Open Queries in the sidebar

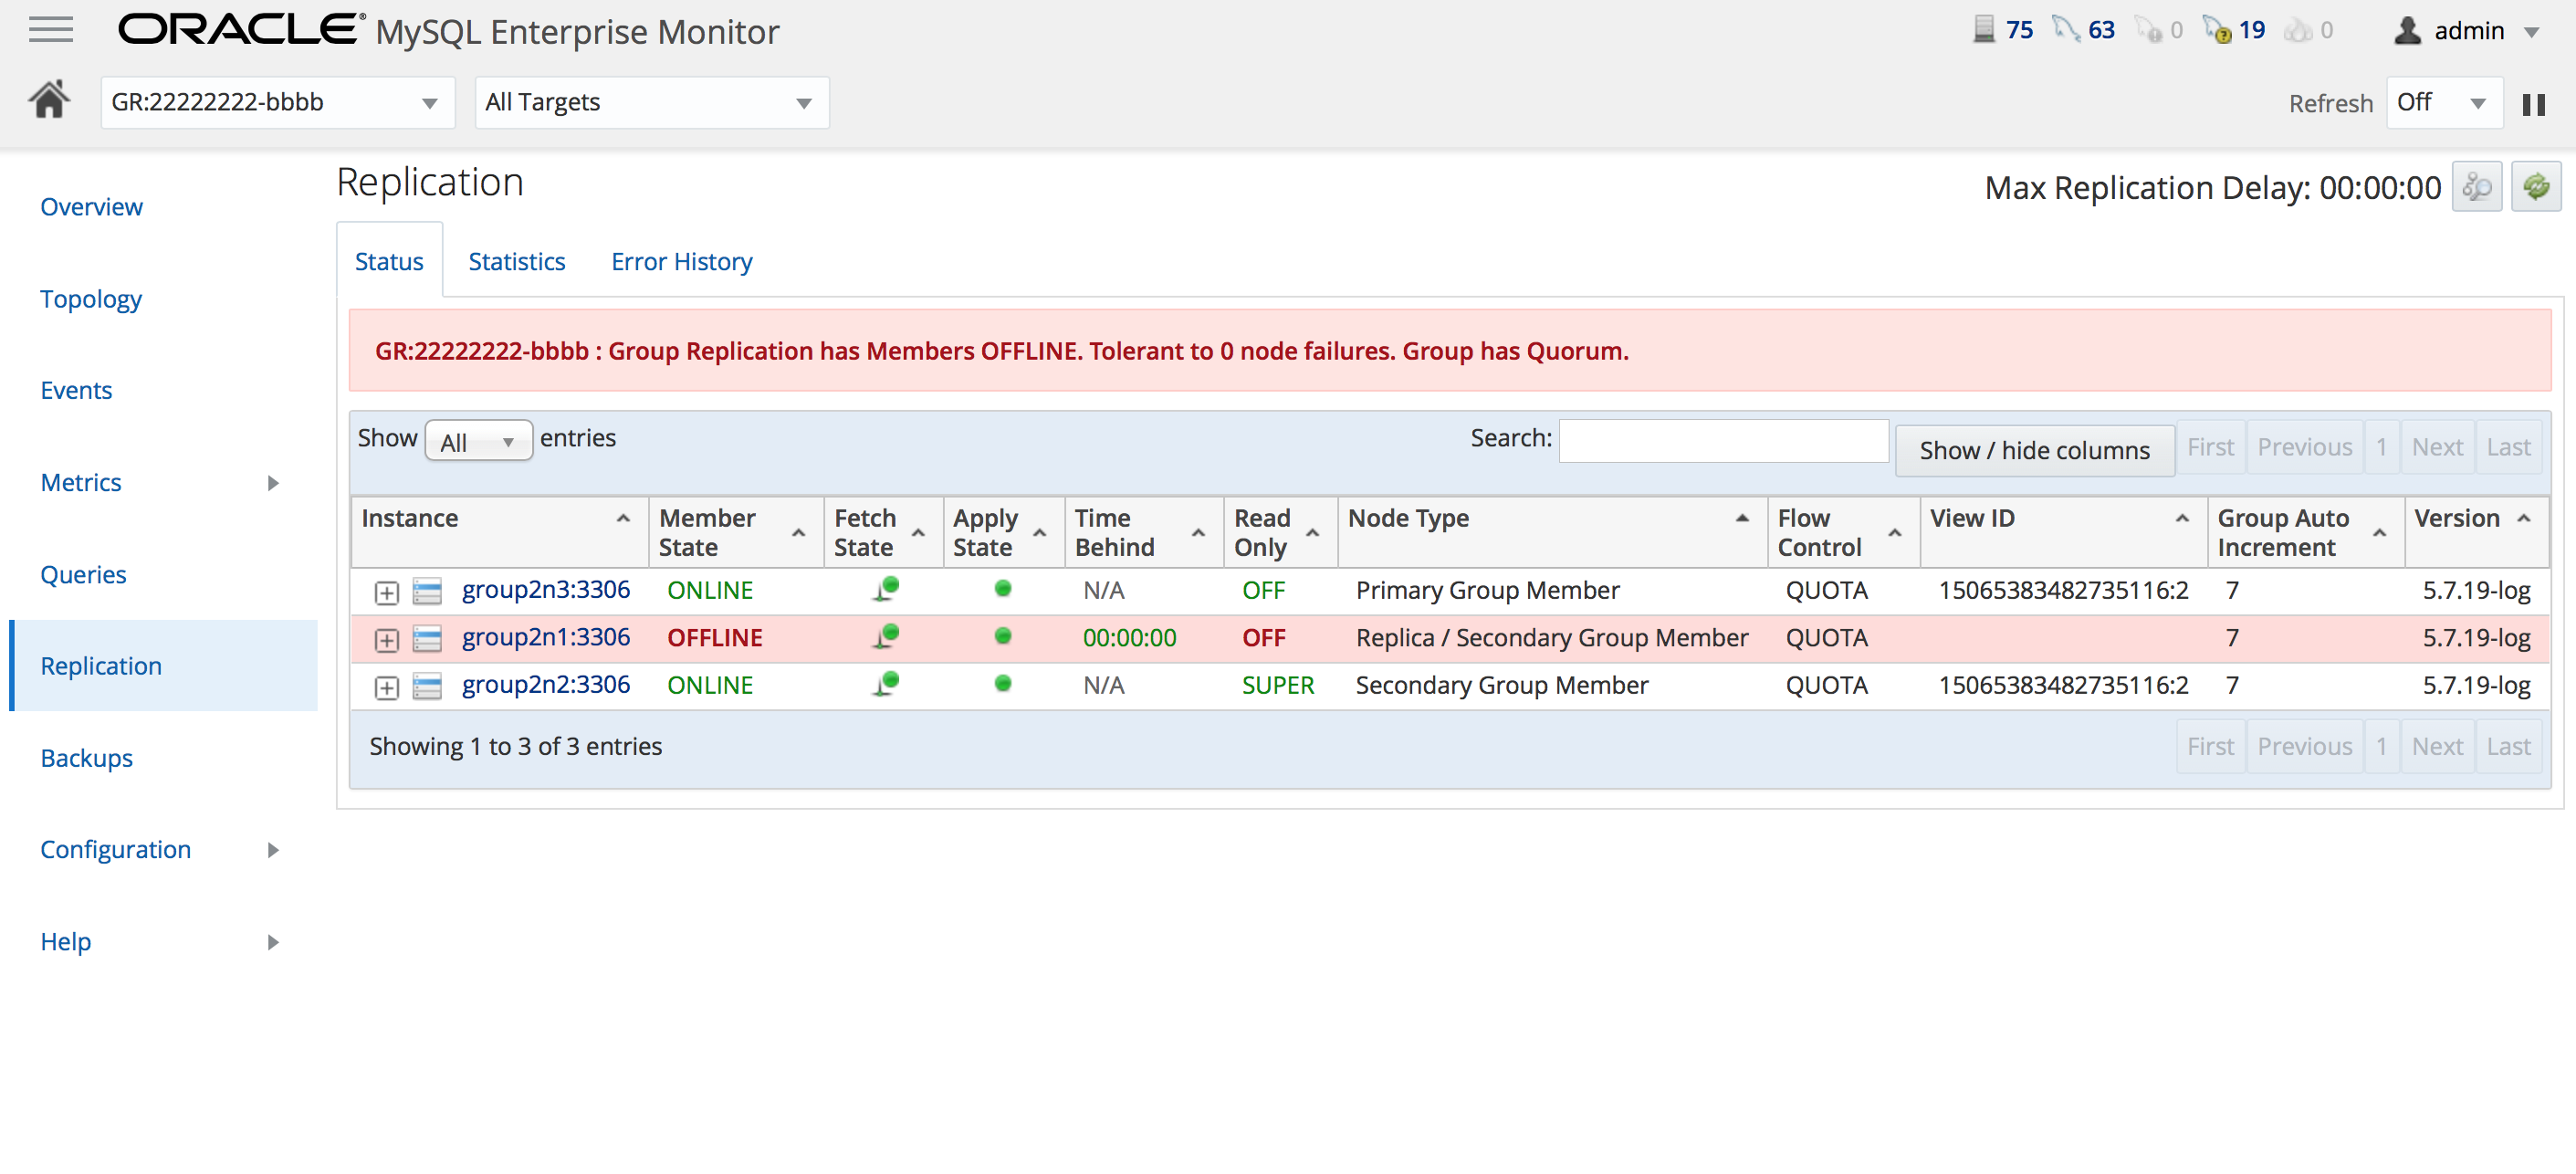pyautogui.click(x=83, y=574)
